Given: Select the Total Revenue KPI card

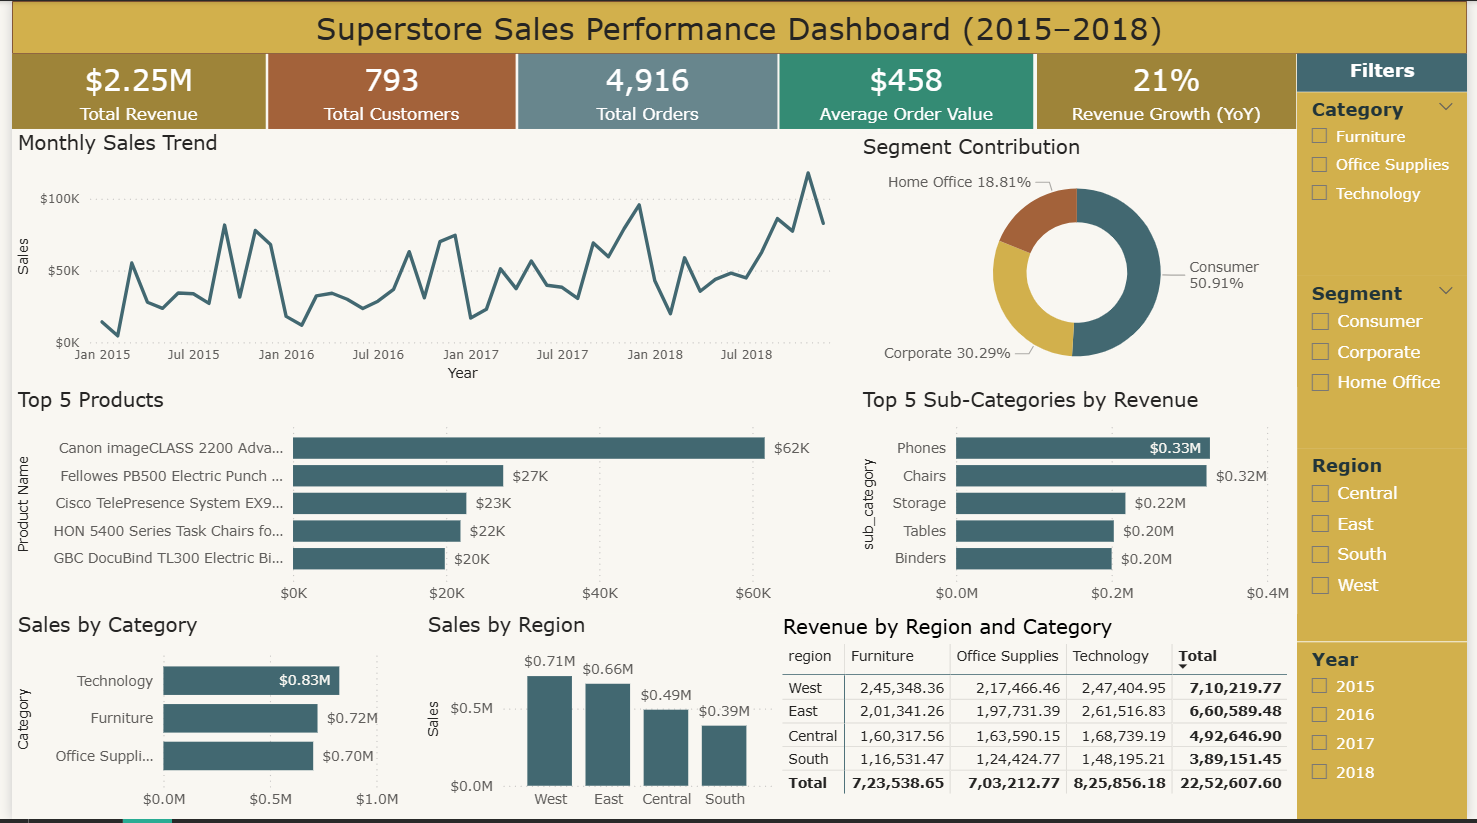Looking at the screenshot, I should pyautogui.click(x=139, y=92).
